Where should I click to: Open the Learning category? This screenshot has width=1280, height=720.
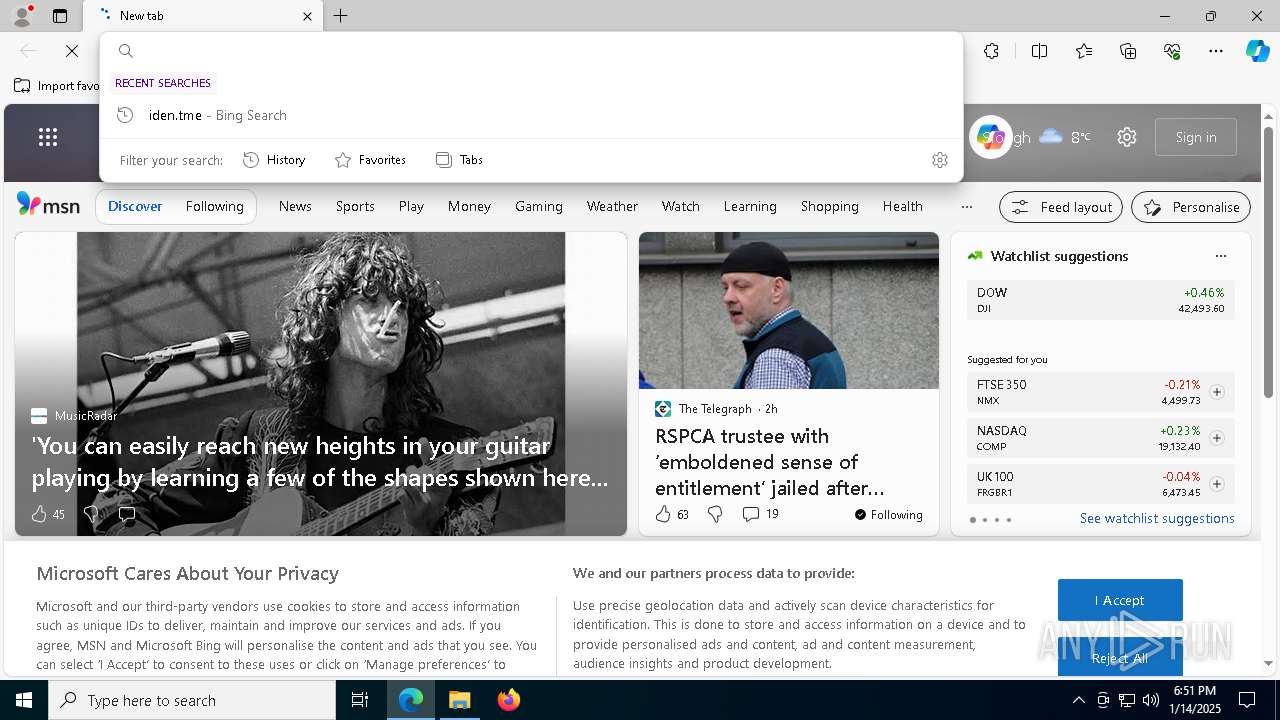750,206
